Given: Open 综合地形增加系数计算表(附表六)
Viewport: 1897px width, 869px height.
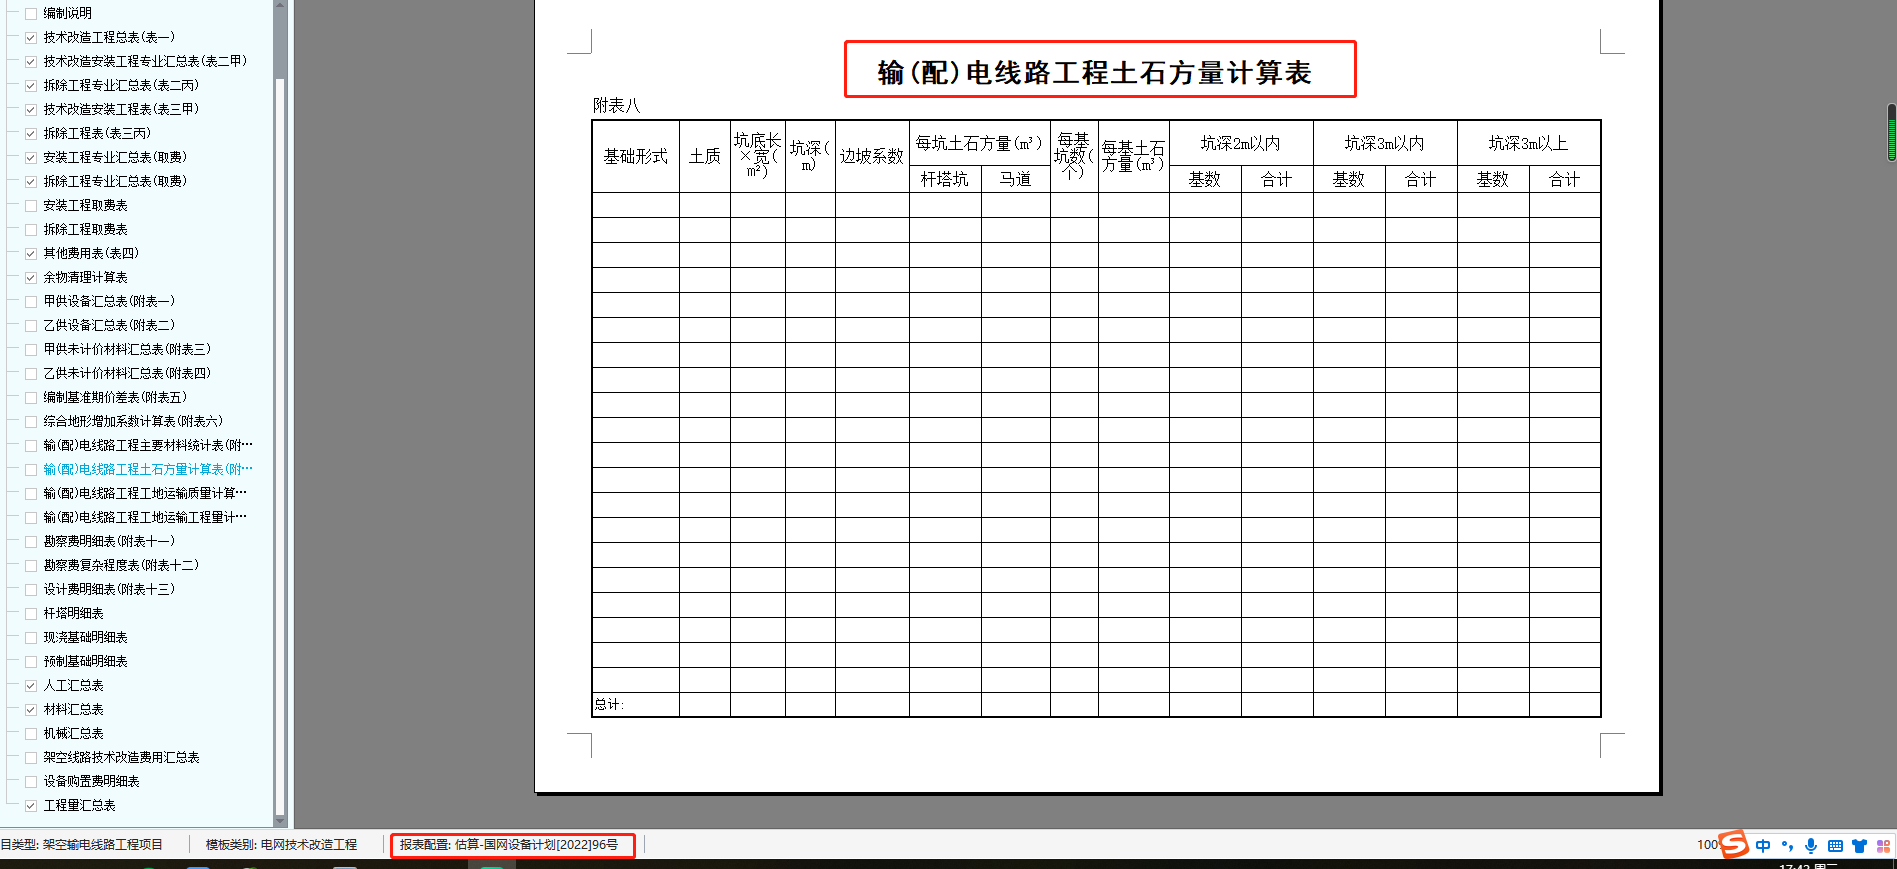Looking at the screenshot, I should tap(133, 421).
